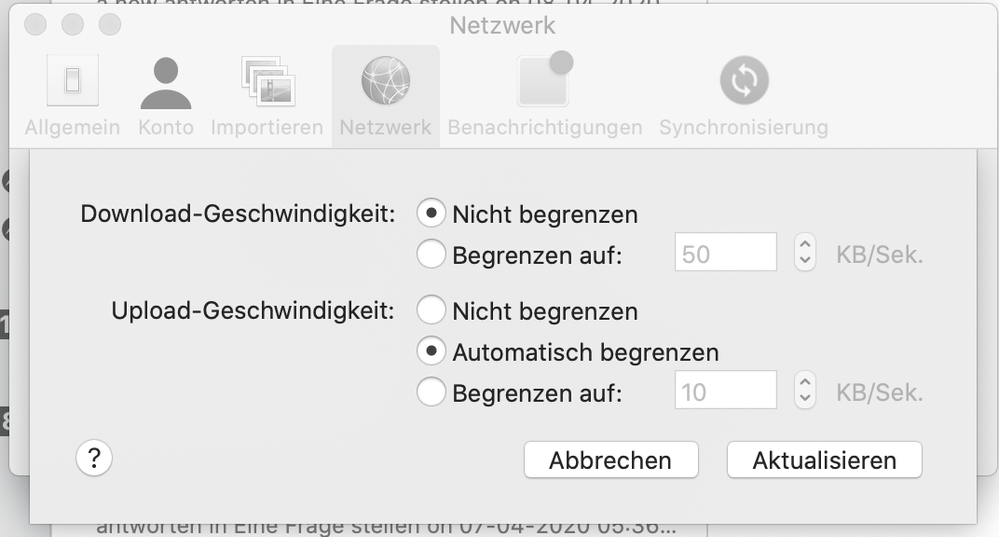Open the Importieren photos icon
The width and height of the screenshot is (999, 537).
pos(266,82)
